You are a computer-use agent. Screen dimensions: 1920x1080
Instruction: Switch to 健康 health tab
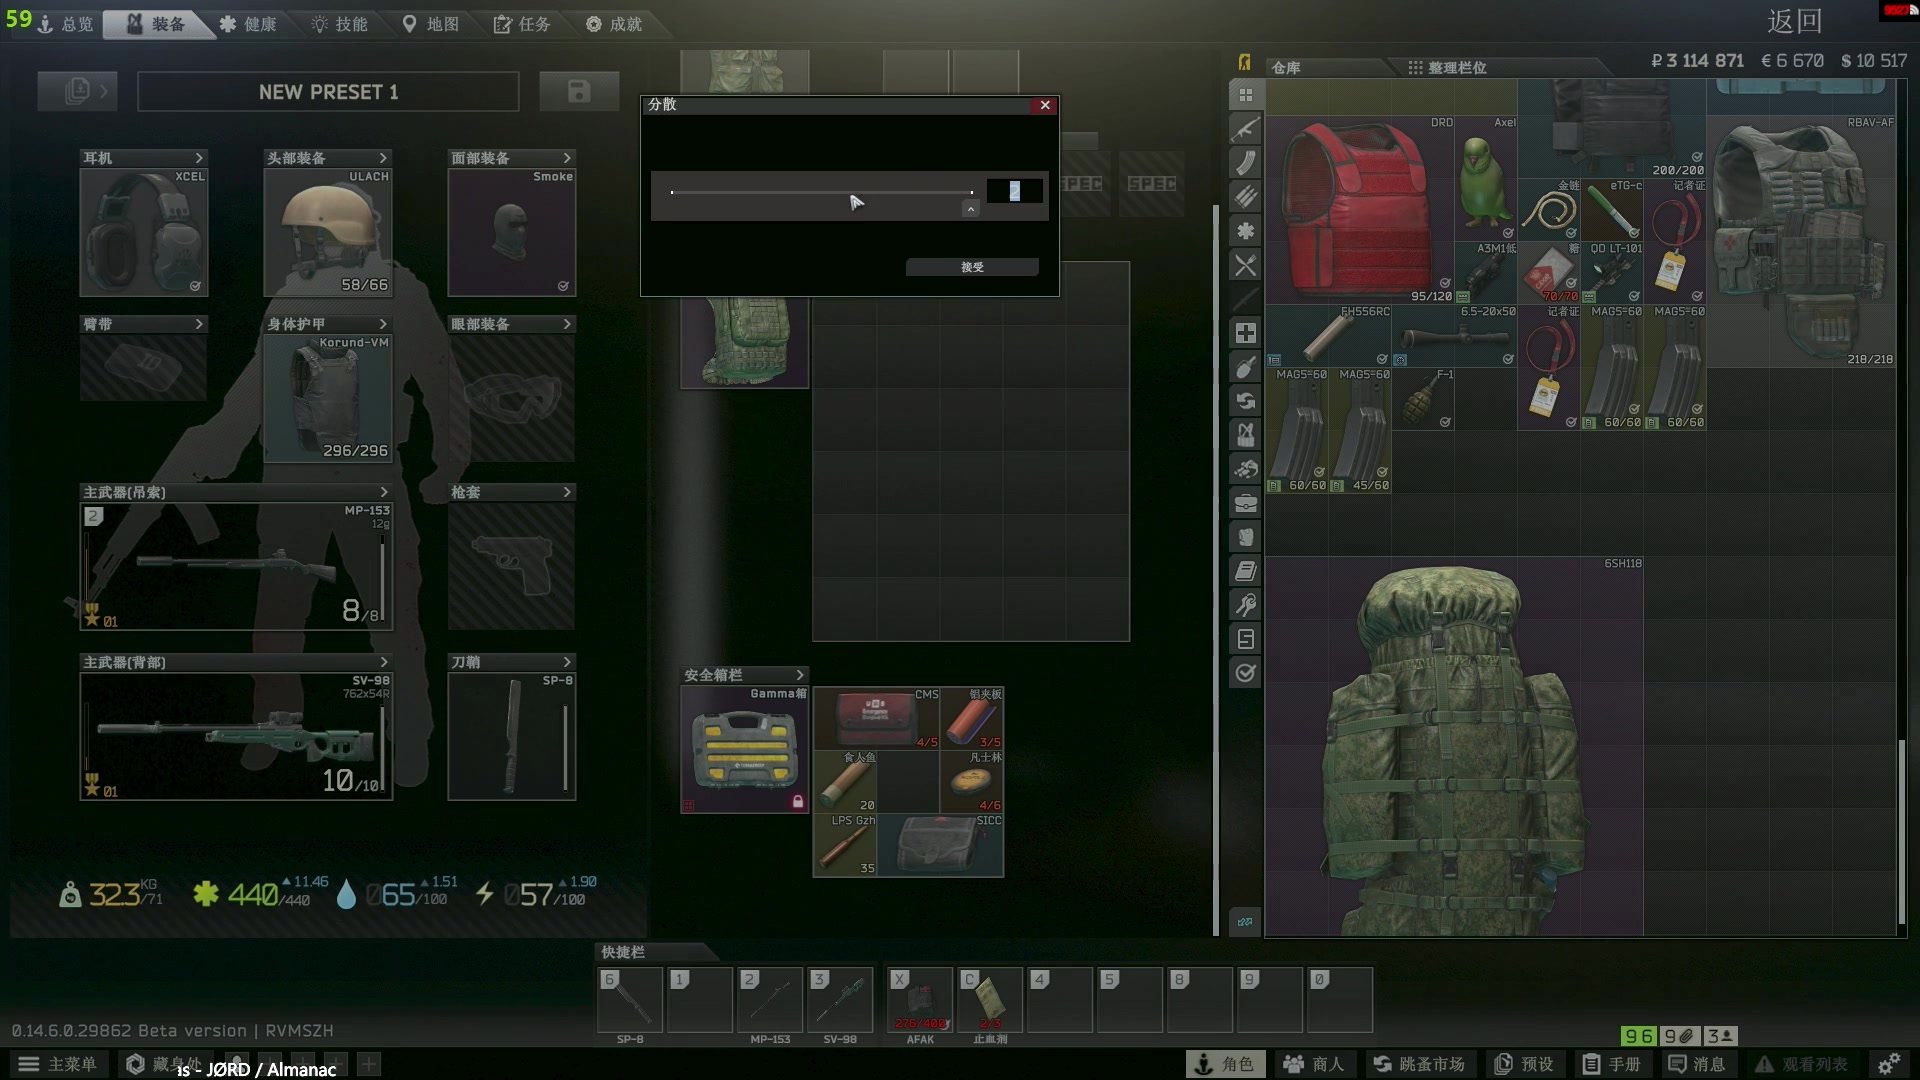click(248, 24)
